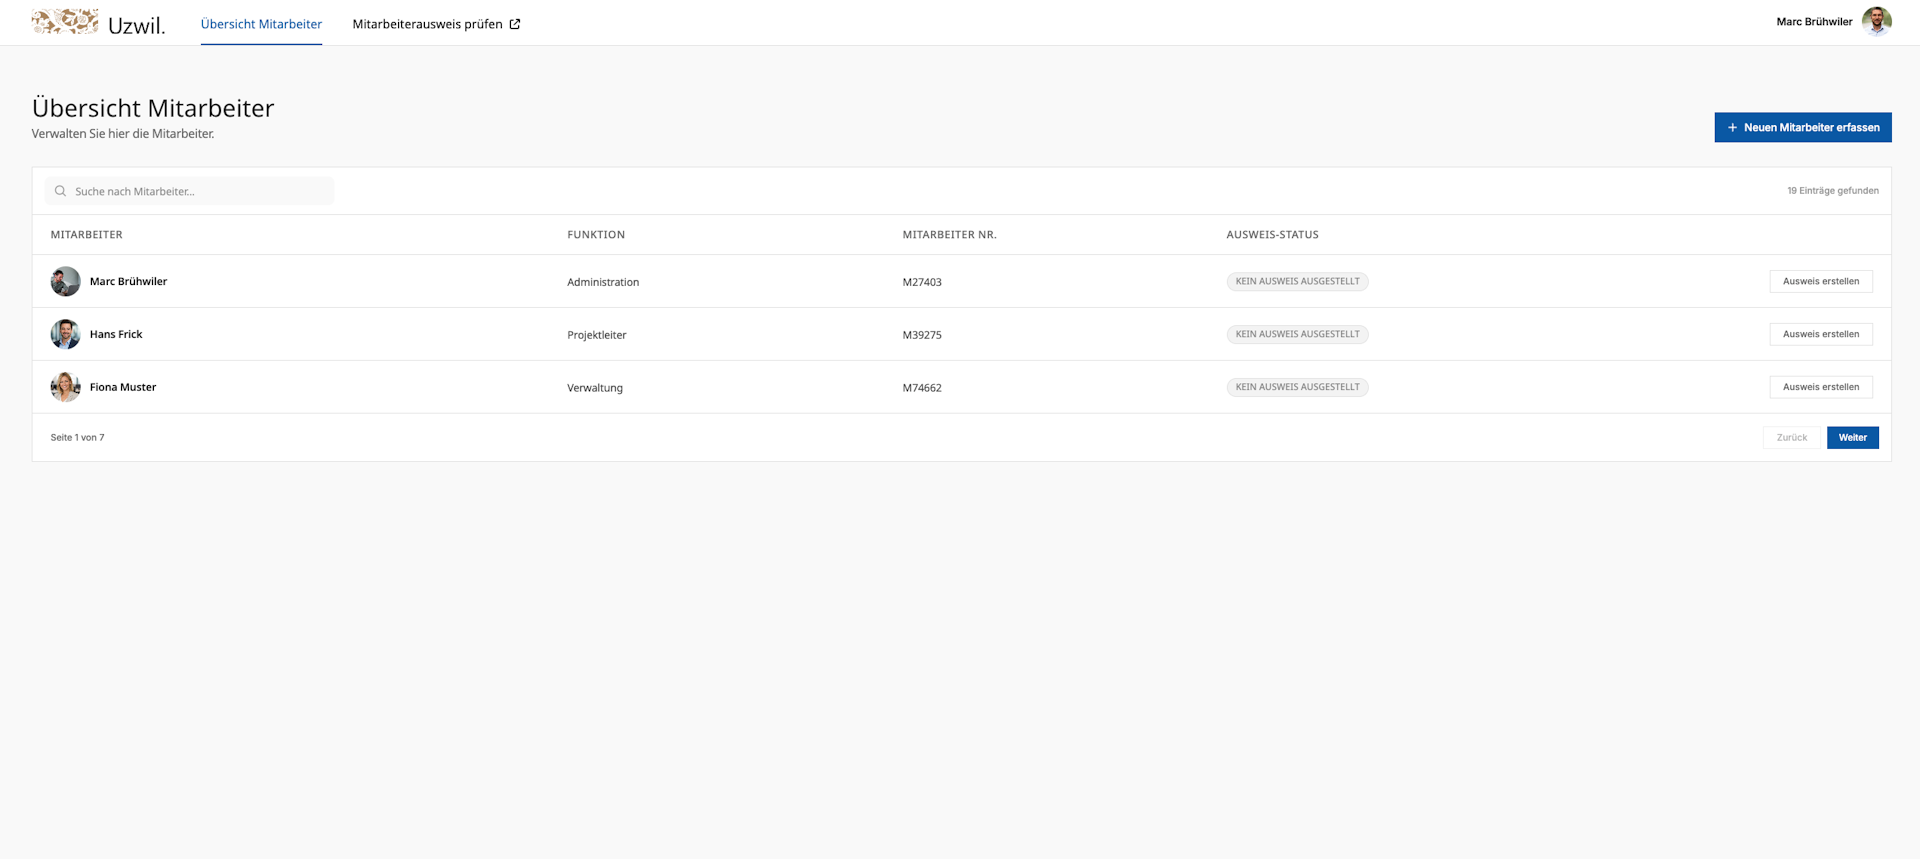The image size is (1920, 859).
Task: Click the Übersicht Mitarbeiter page heading
Action: 153,108
